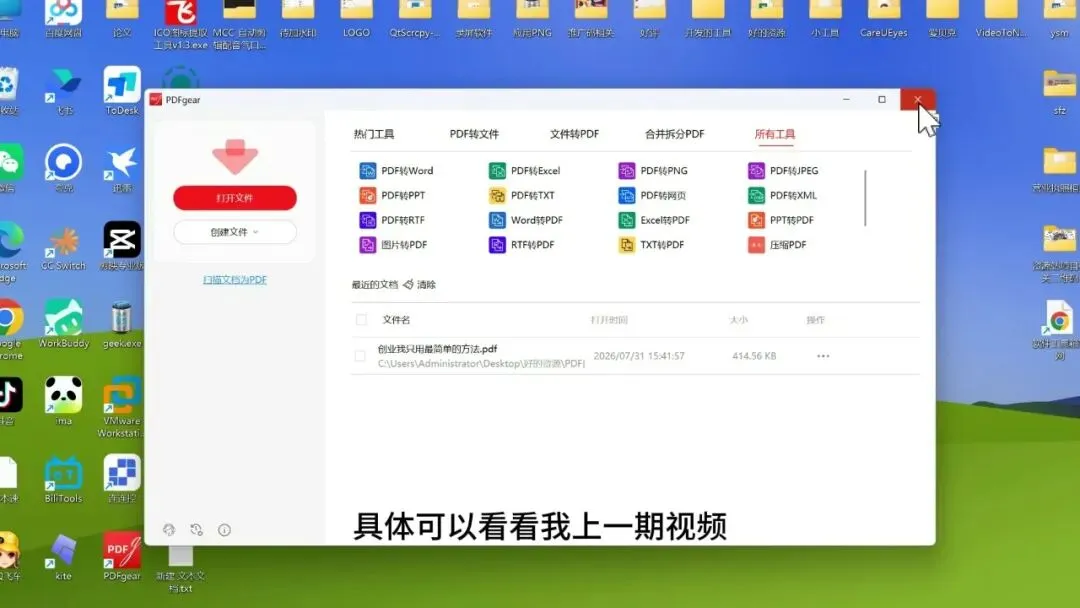Click the file name 创业我只用最简单的方法.pdf

[x=437, y=349]
